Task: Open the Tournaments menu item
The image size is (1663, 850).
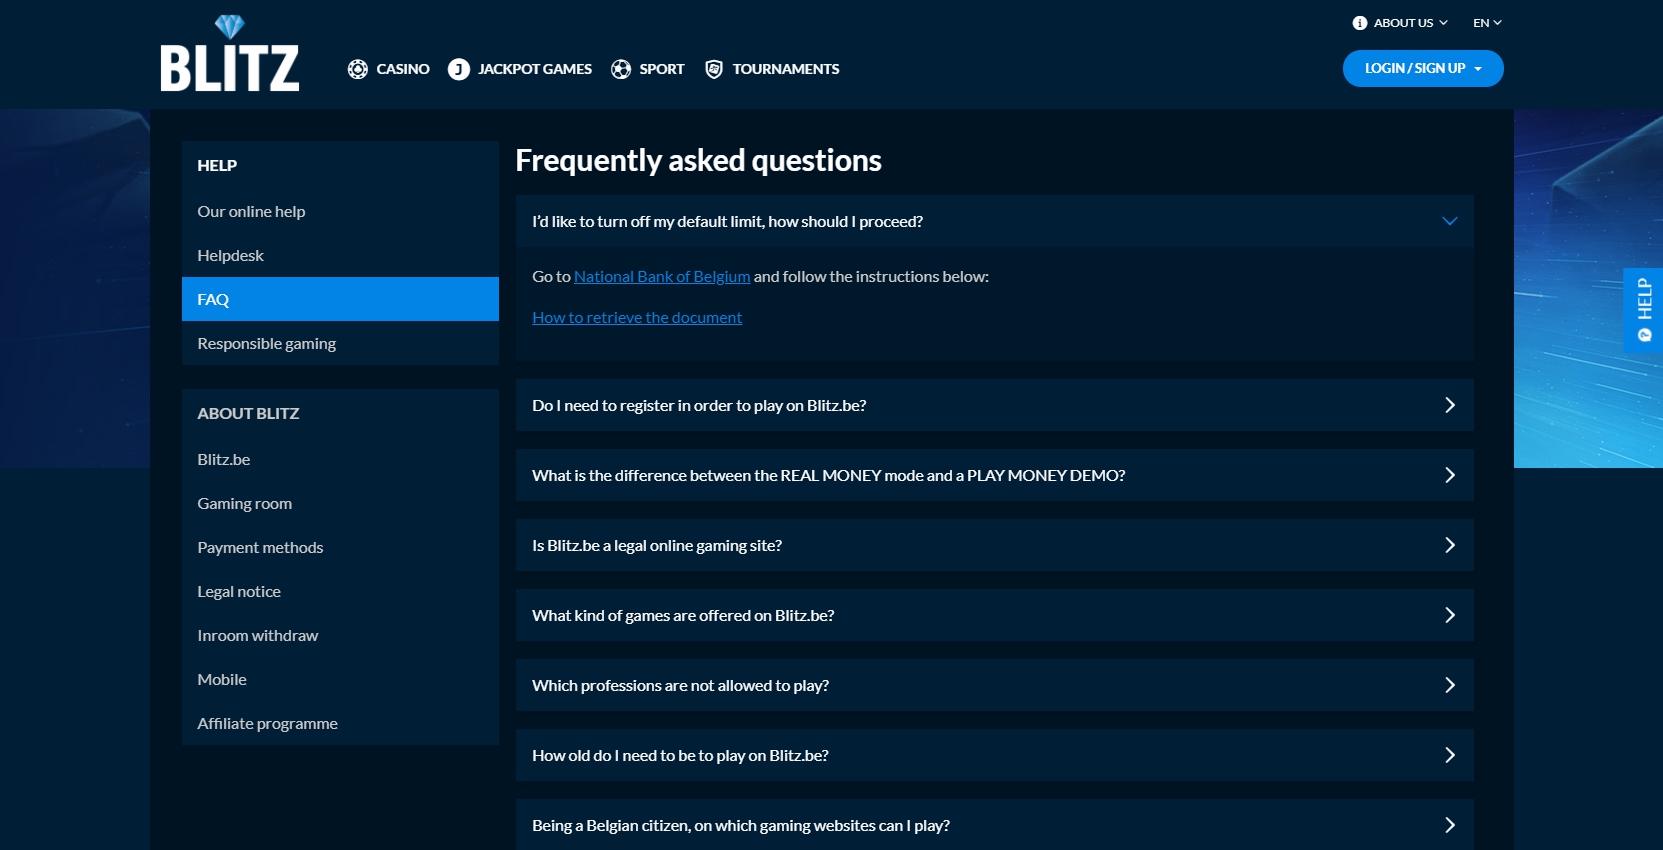Action: 772,69
